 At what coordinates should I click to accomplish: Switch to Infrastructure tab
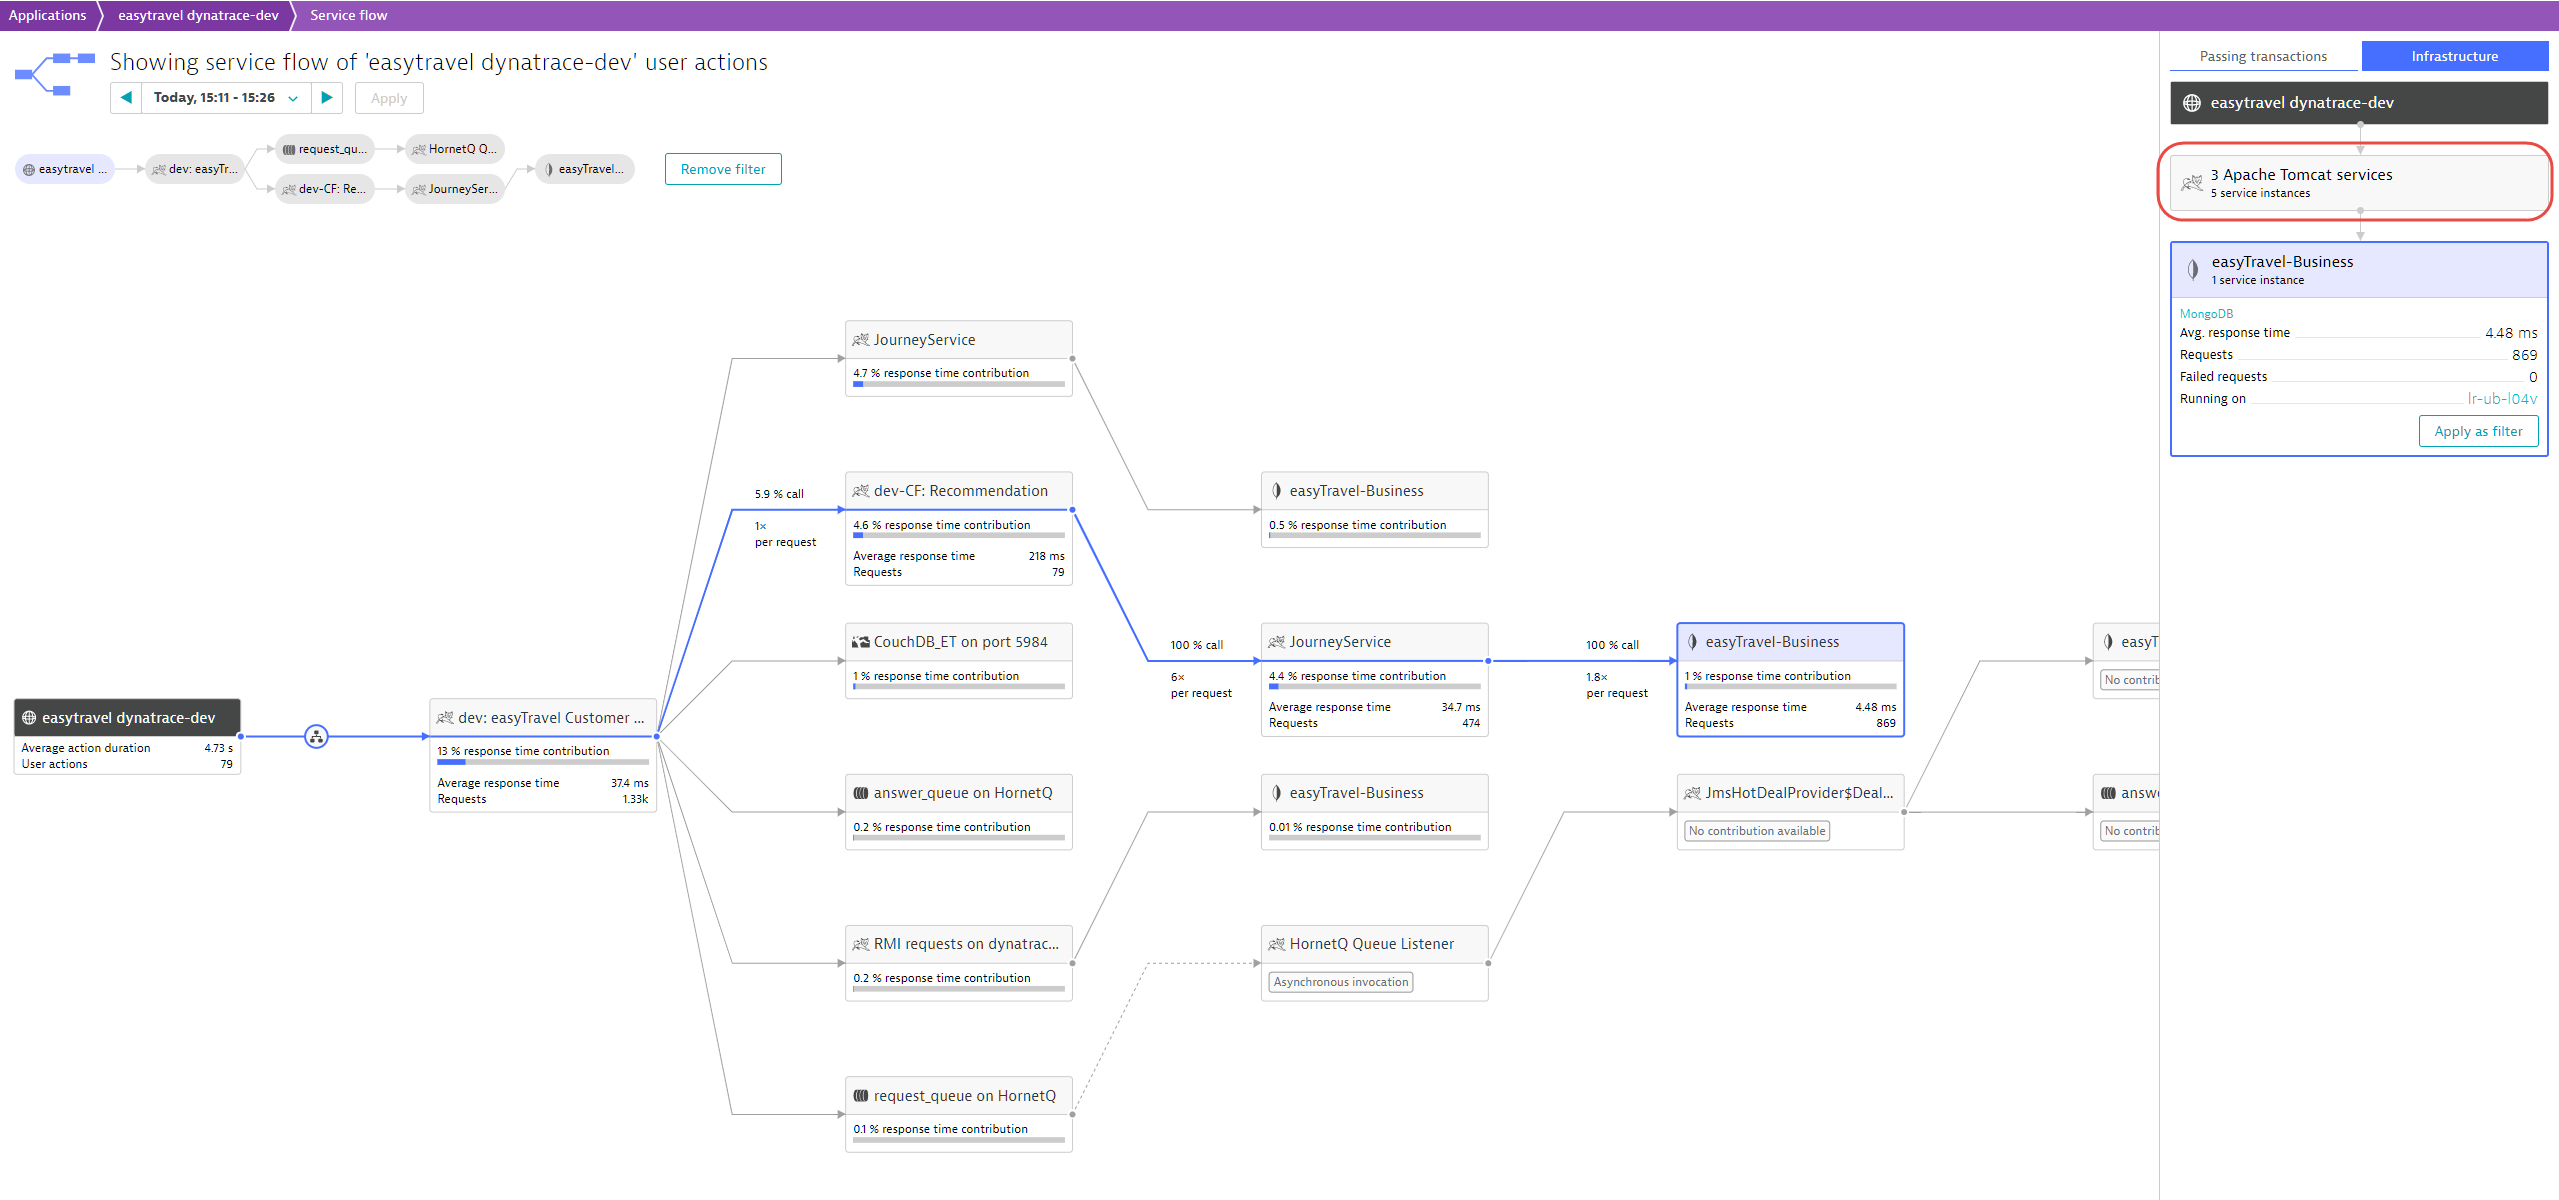[2454, 56]
